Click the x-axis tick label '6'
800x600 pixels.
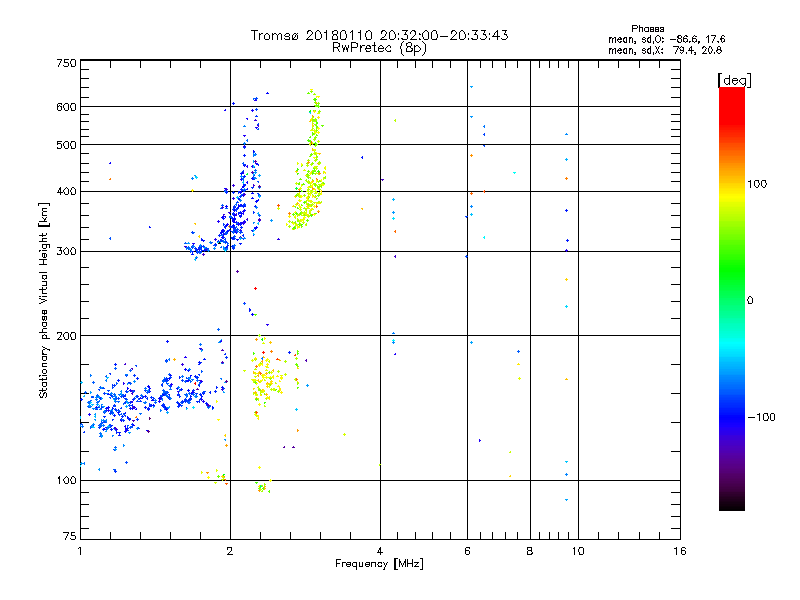coord(467,551)
